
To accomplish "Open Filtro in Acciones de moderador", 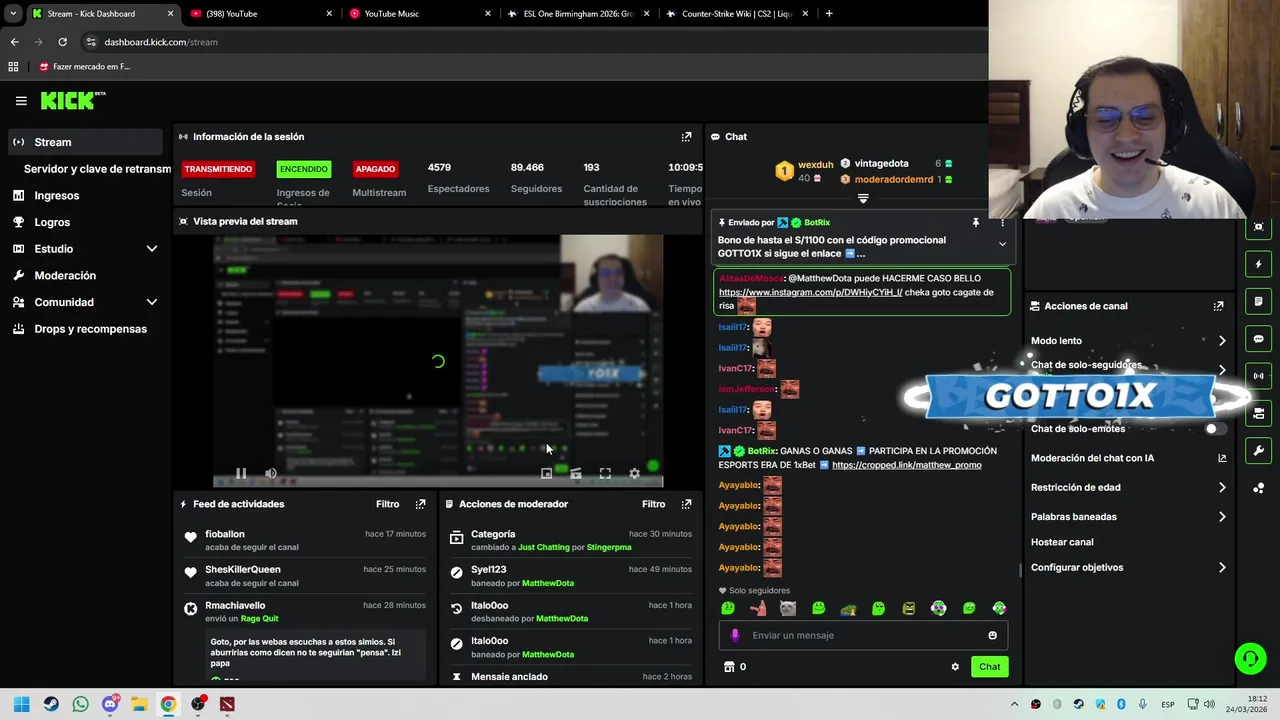I will coord(653,504).
